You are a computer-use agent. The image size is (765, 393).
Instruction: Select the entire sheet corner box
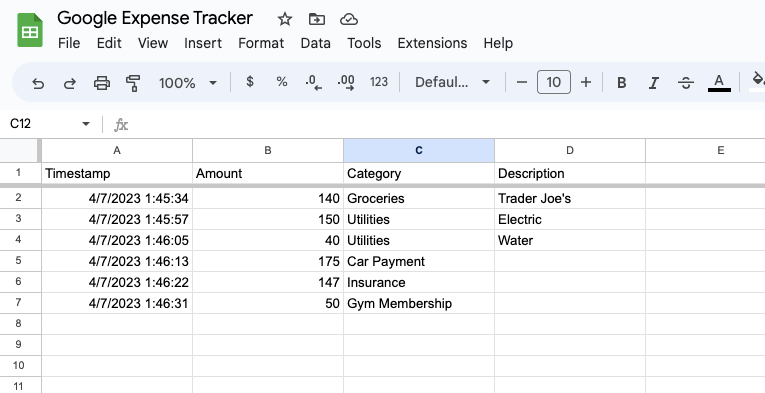[20, 151]
